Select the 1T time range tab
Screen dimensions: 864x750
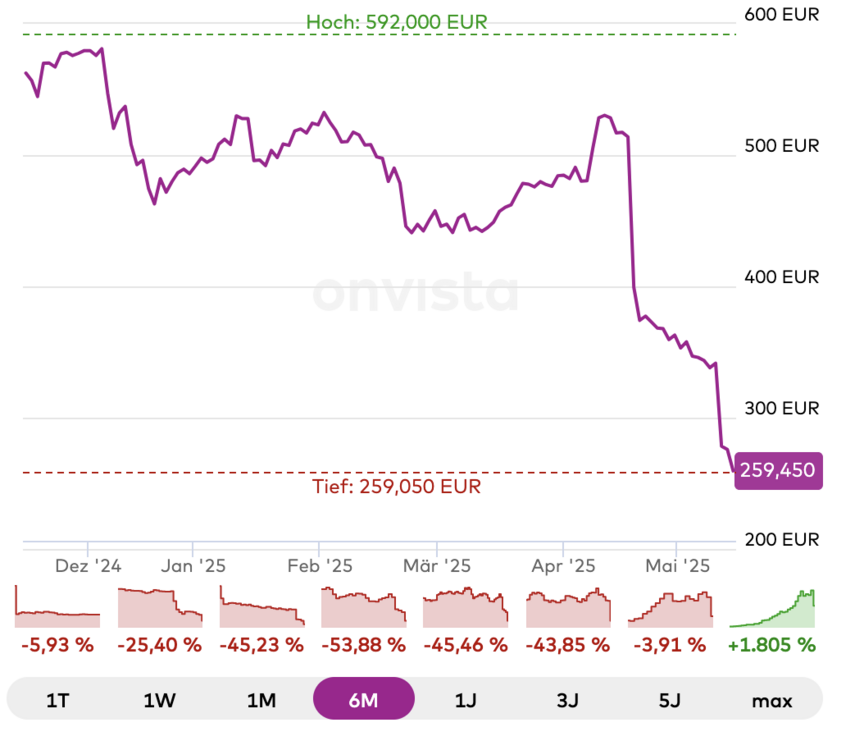[58, 700]
